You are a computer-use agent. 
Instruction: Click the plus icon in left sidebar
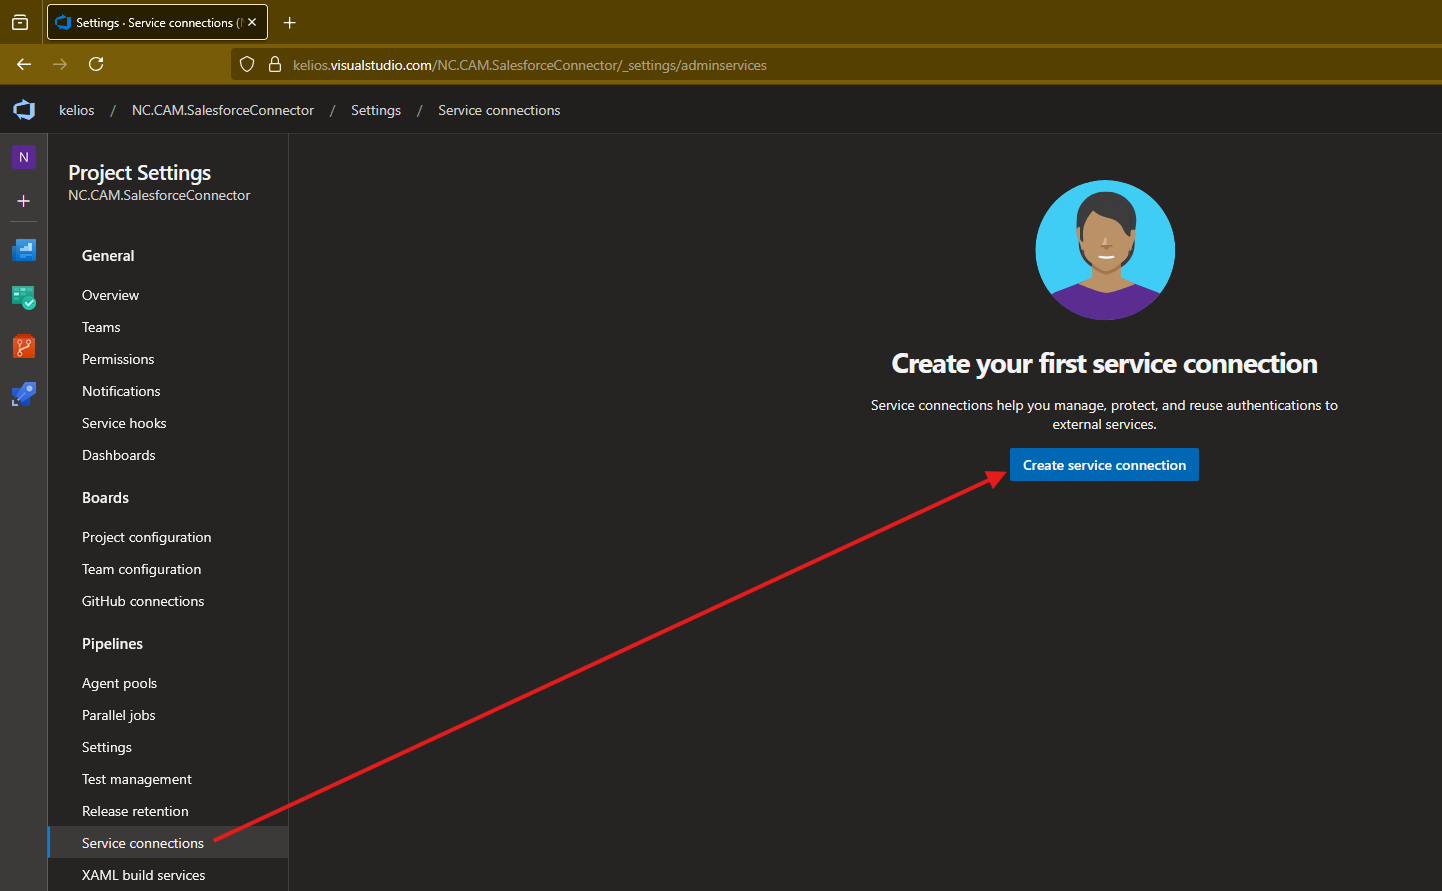[24, 201]
